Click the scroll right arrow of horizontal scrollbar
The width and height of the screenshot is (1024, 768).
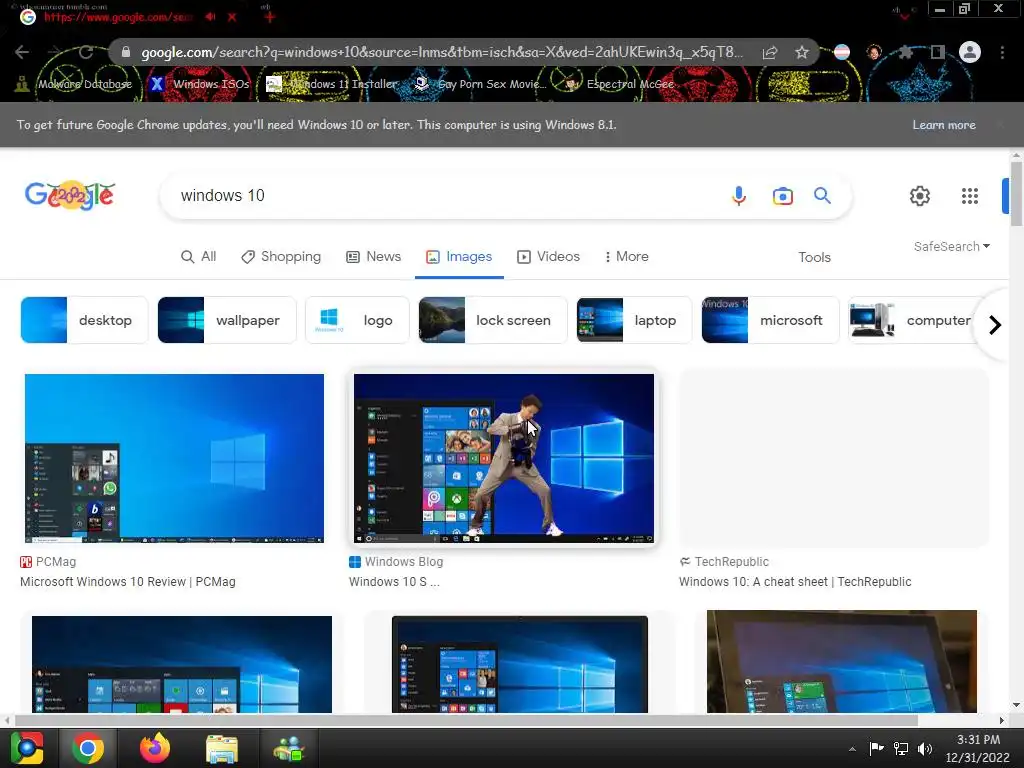1002,720
